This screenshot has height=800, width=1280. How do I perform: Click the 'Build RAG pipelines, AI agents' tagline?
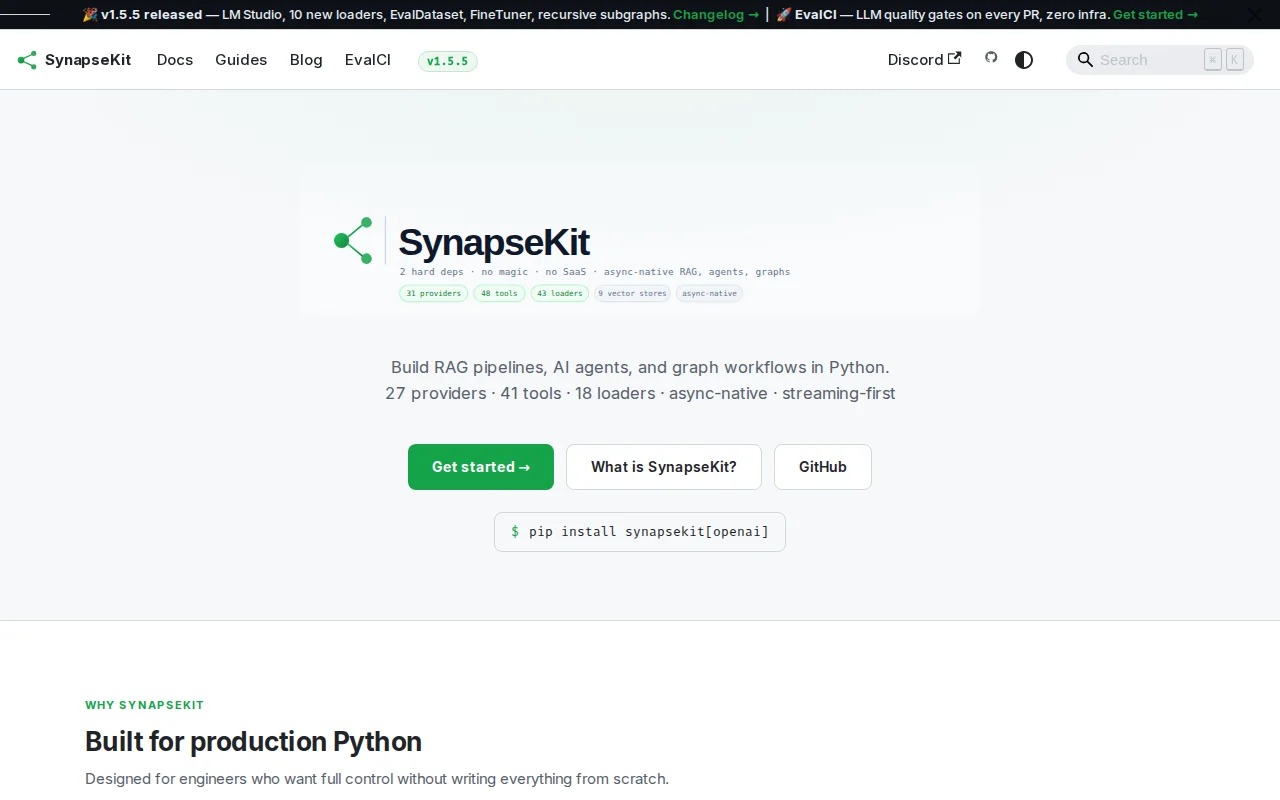pyautogui.click(x=640, y=367)
